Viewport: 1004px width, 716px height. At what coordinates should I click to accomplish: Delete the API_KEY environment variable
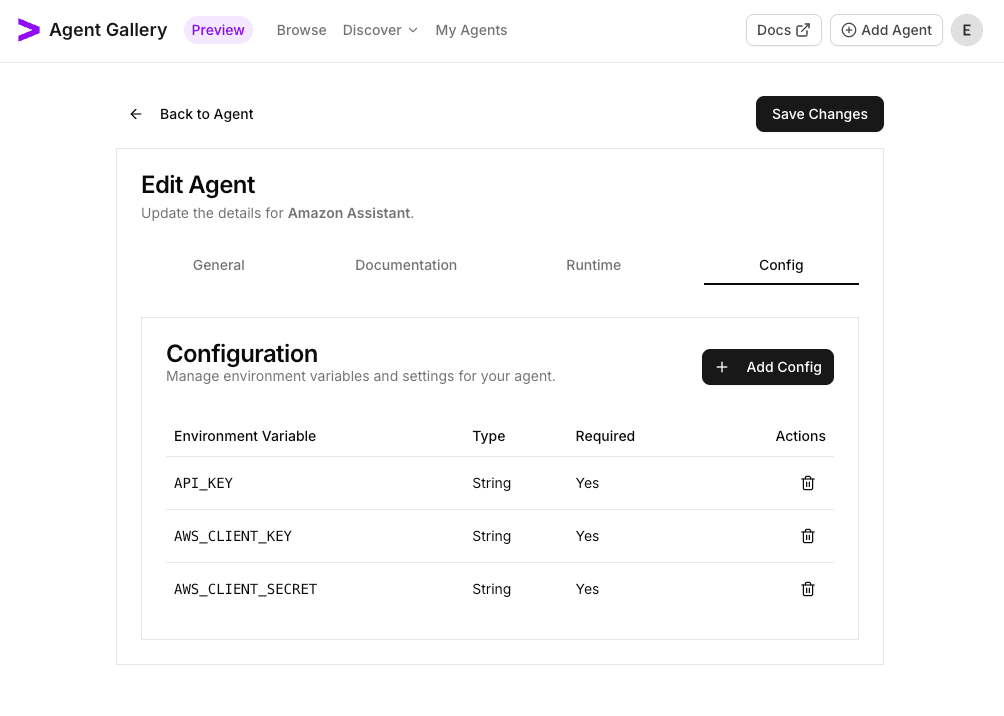coord(808,483)
